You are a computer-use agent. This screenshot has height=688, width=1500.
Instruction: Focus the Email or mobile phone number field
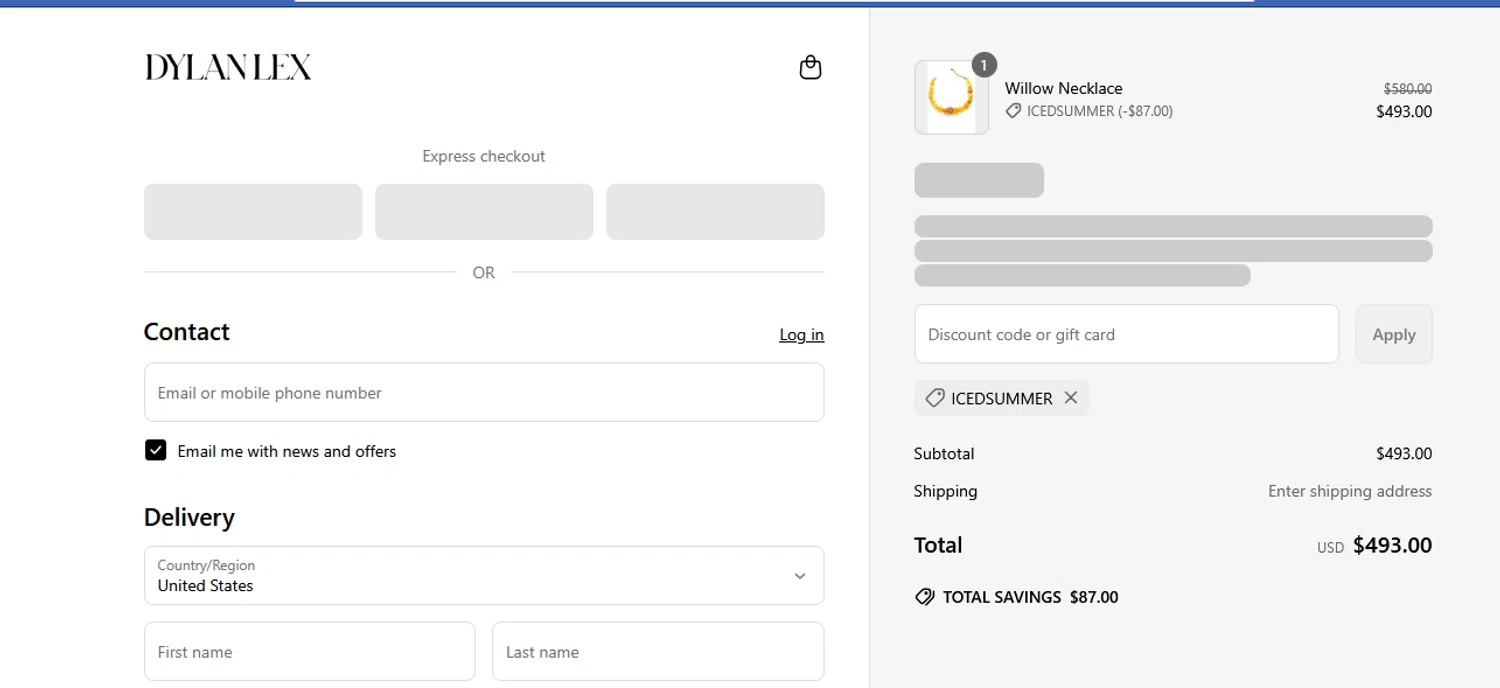coord(484,392)
